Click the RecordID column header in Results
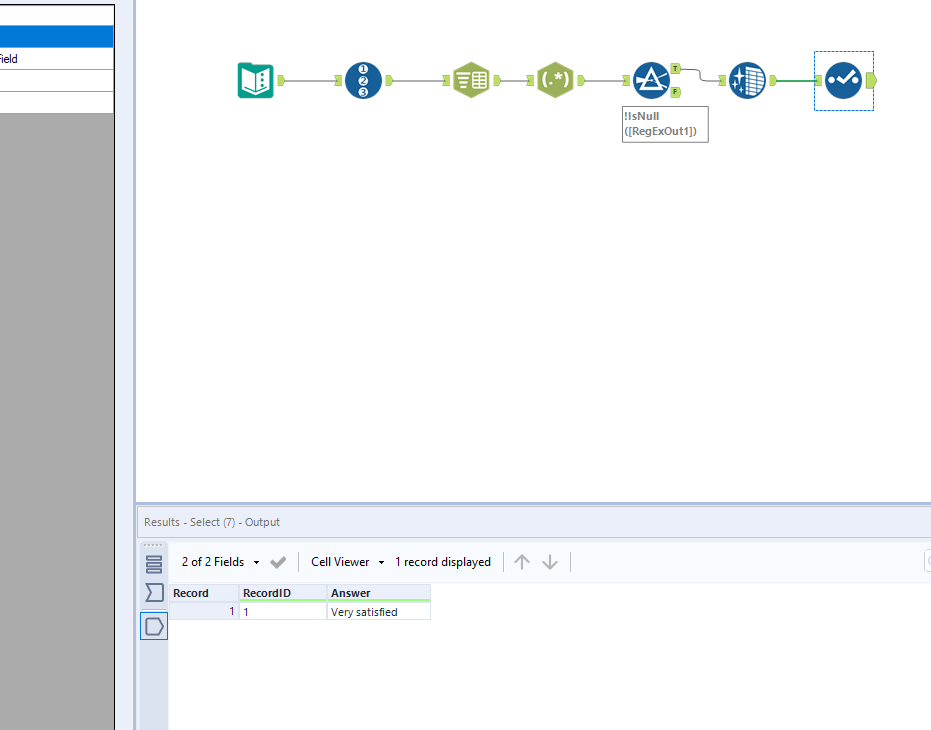The width and height of the screenshot is (931, 730). (266, 592)
